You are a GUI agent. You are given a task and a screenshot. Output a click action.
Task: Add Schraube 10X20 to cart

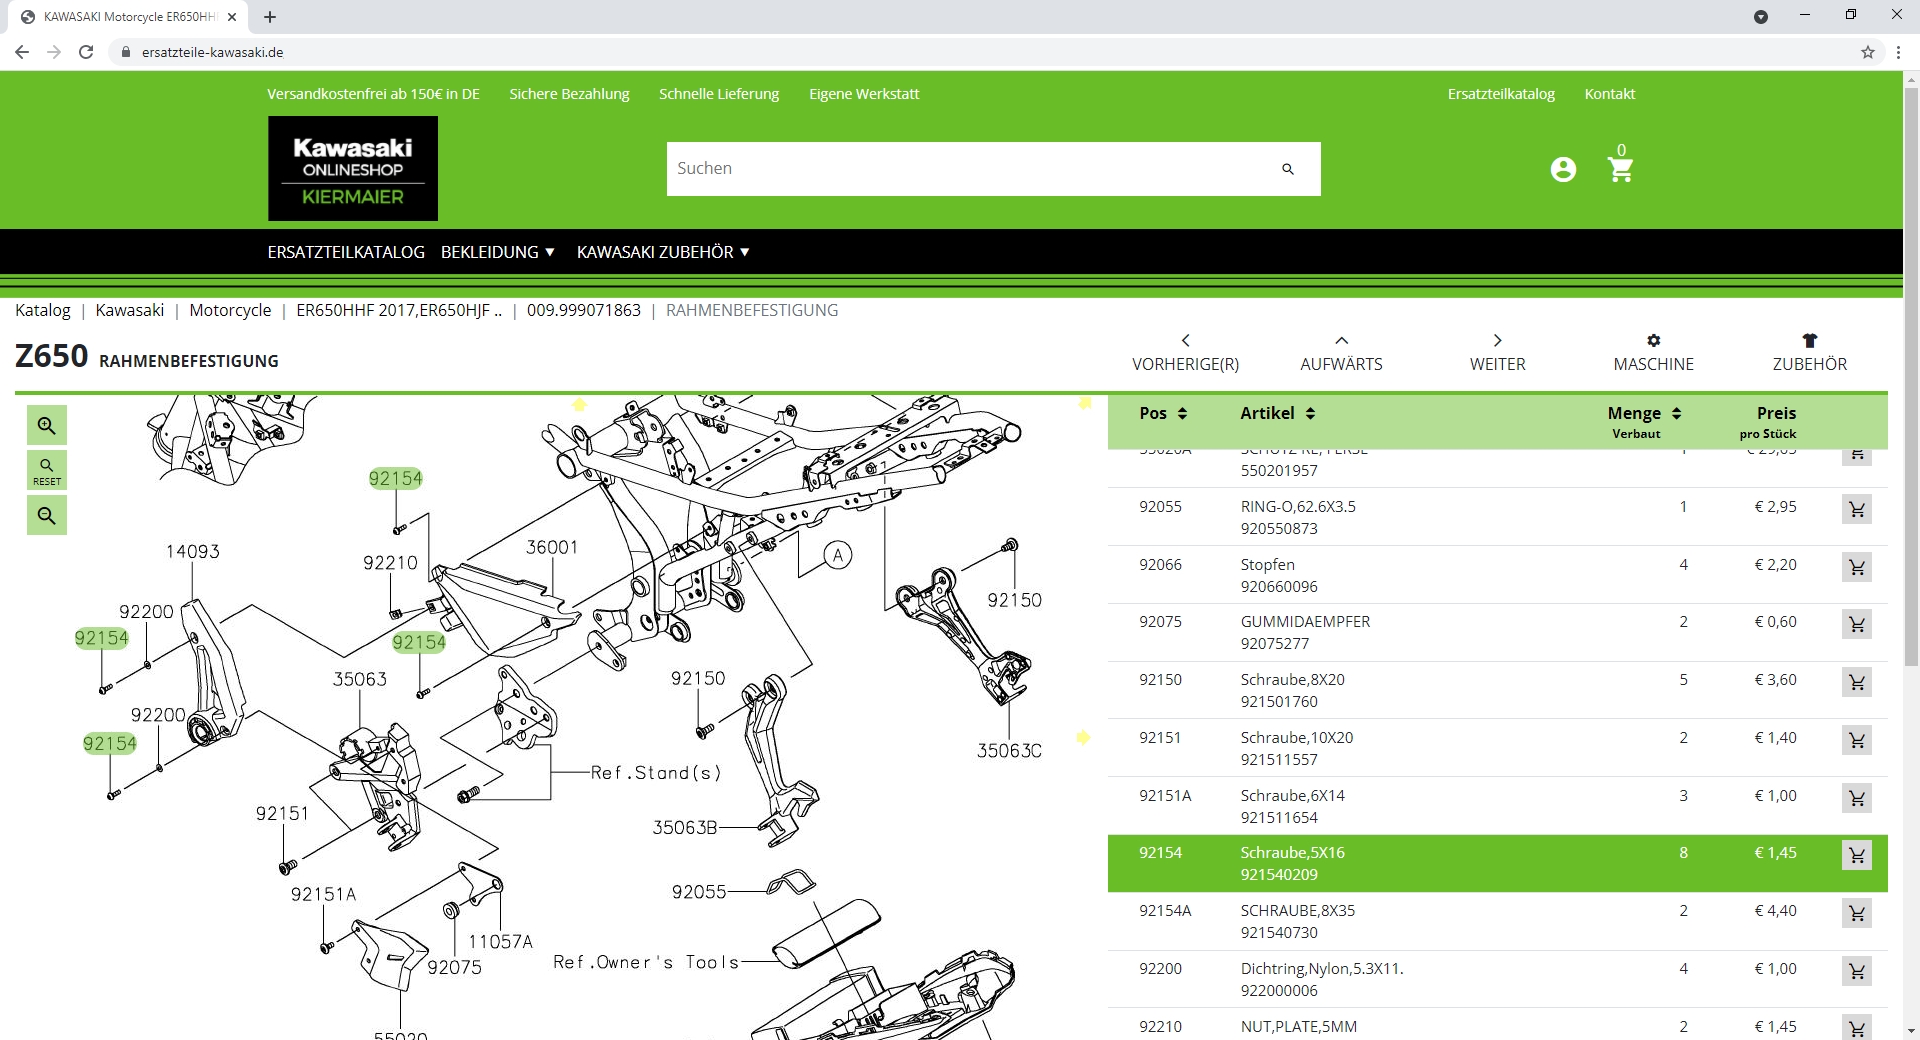tap(1857, 741)
